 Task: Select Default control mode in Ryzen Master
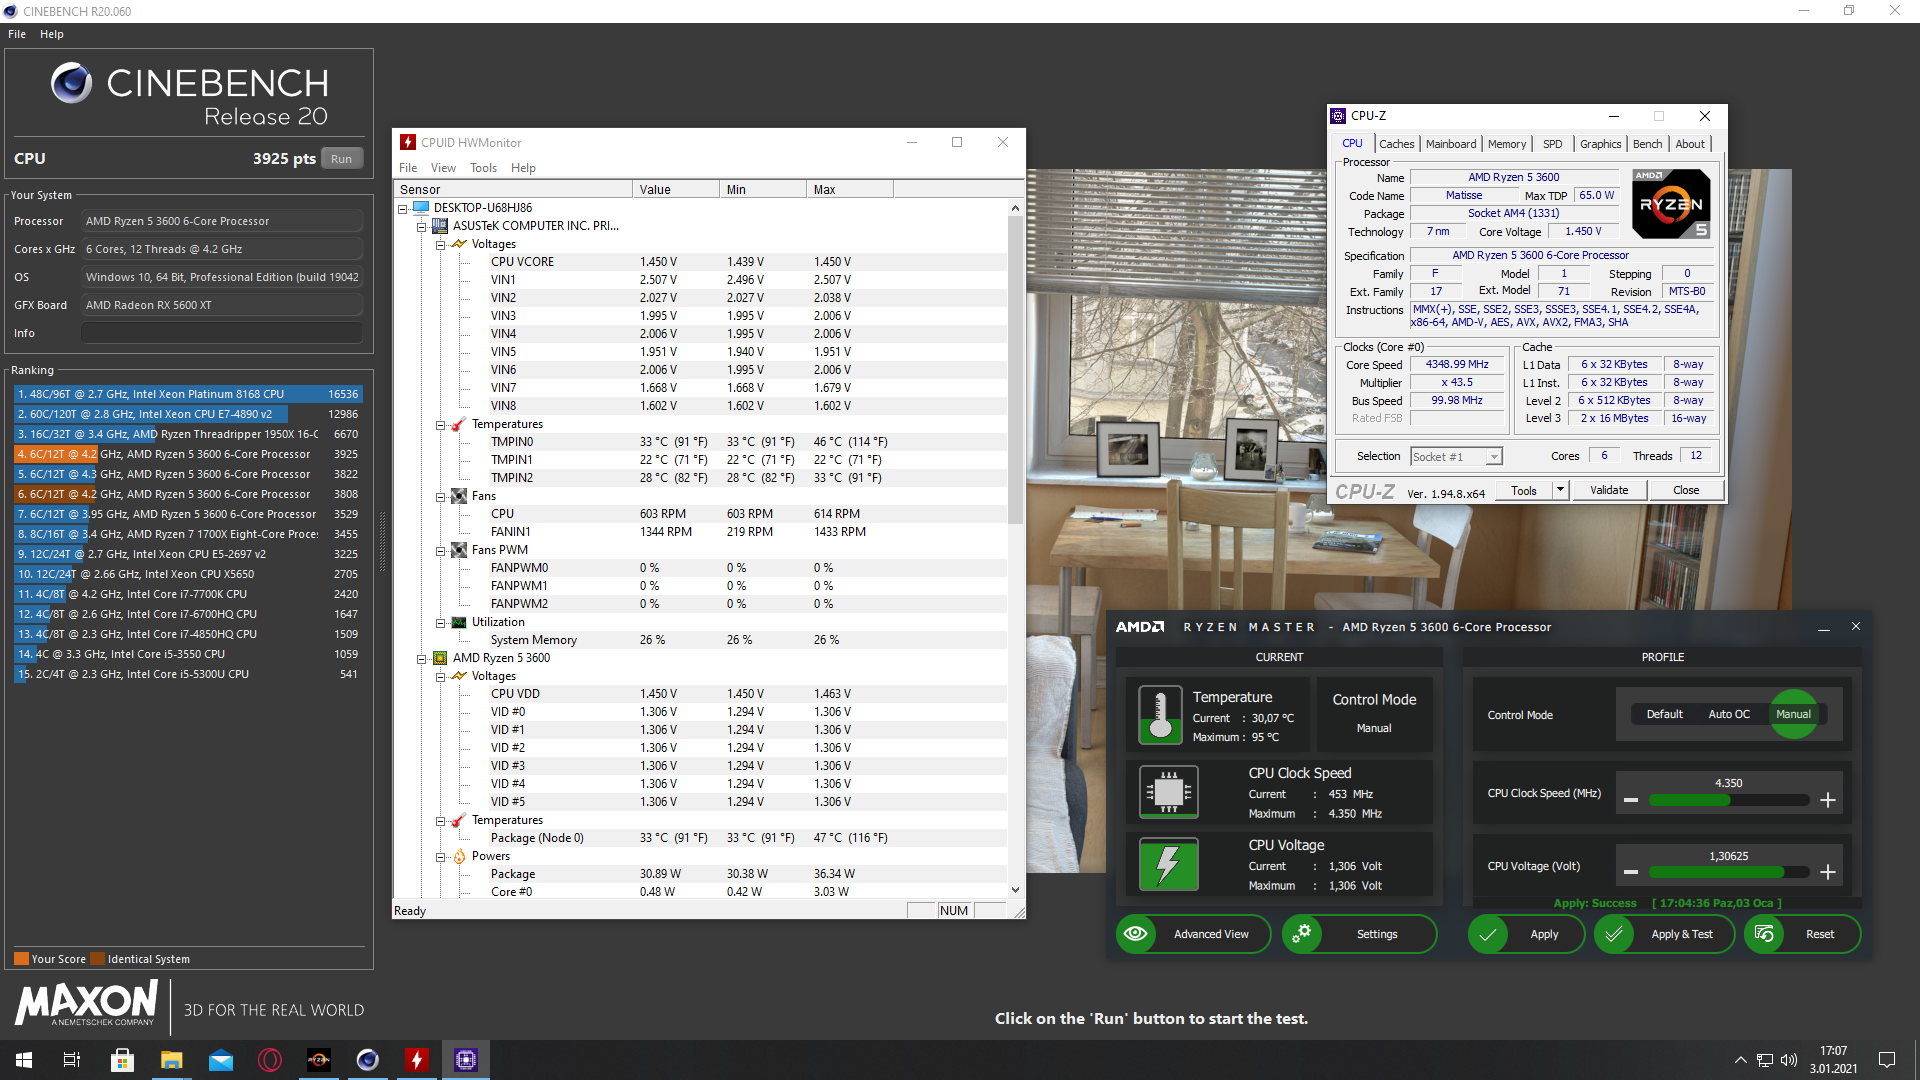pos(1664,714)
